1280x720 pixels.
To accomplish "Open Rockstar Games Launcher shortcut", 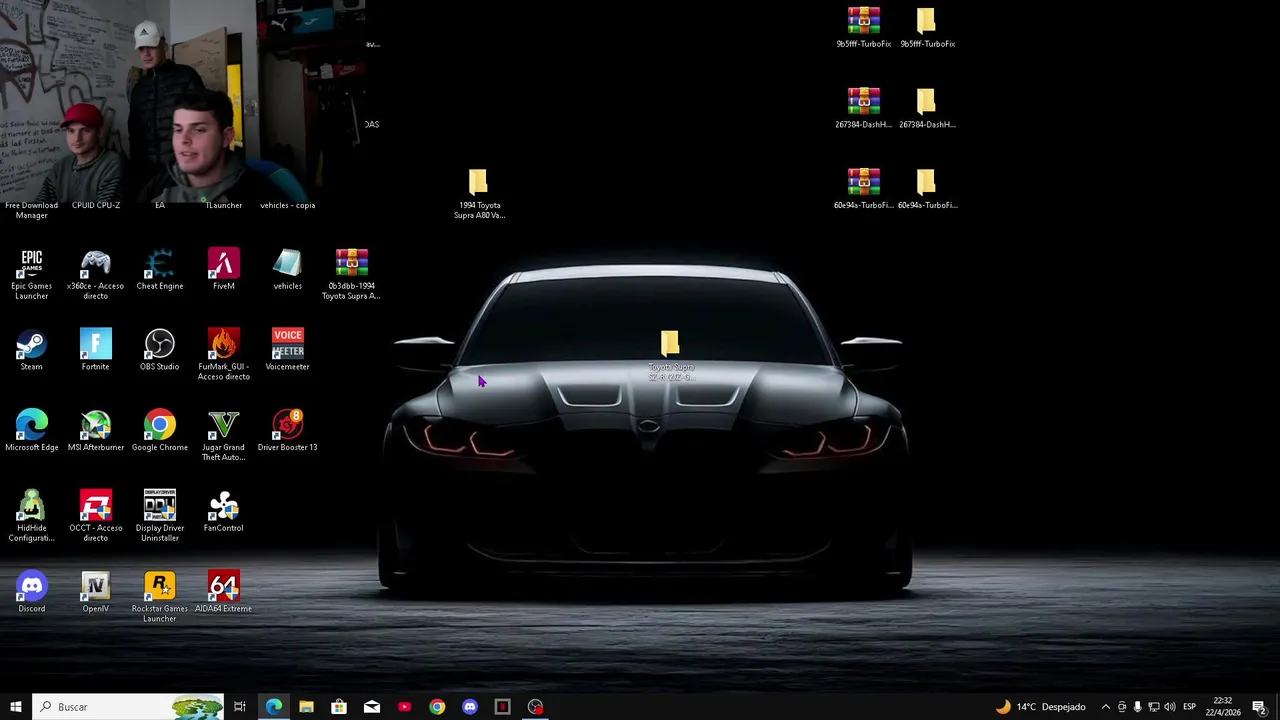I will pyautogui.click(x=160, y=597).
